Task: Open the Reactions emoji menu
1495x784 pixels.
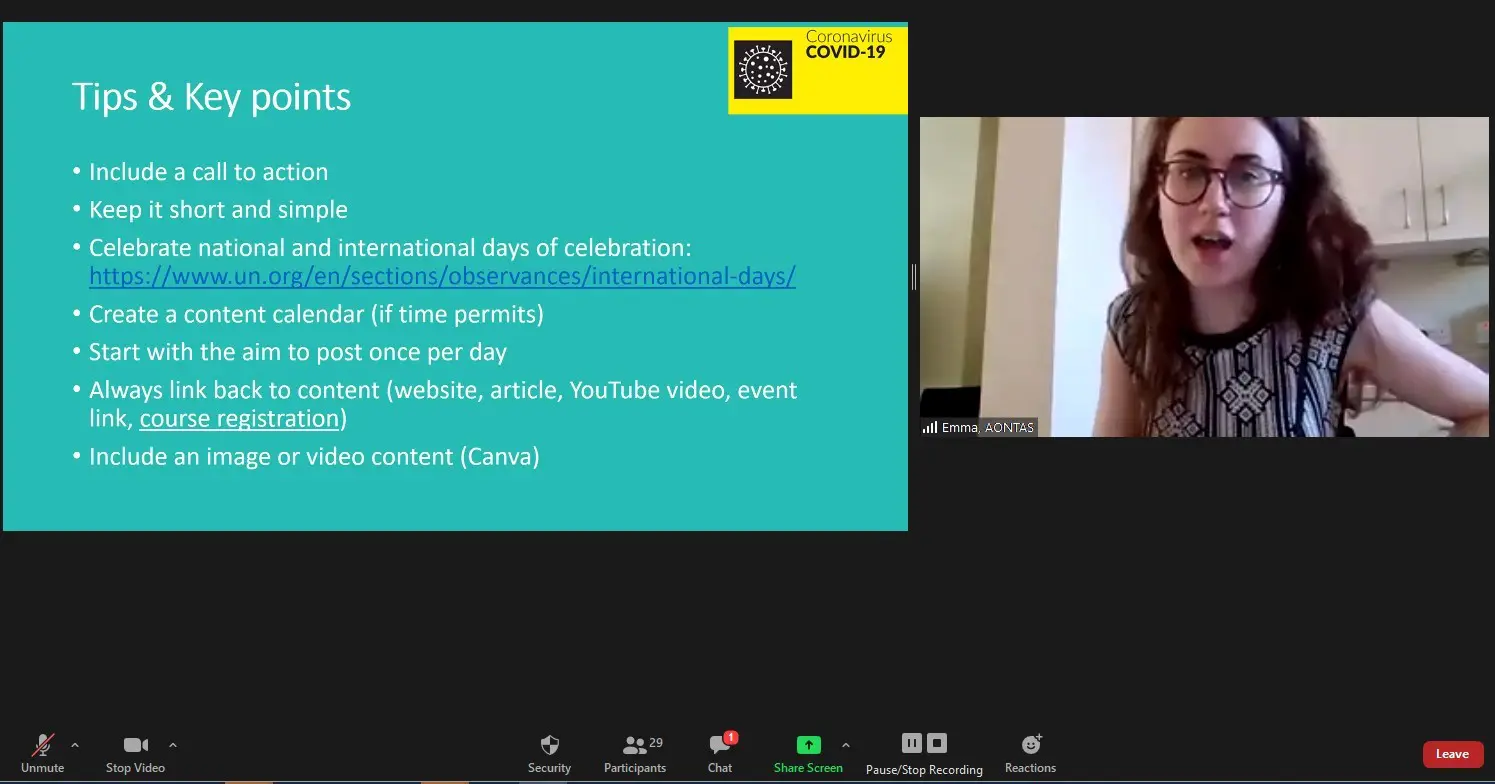Action: pyautogui.click(x=1030, y=753)
